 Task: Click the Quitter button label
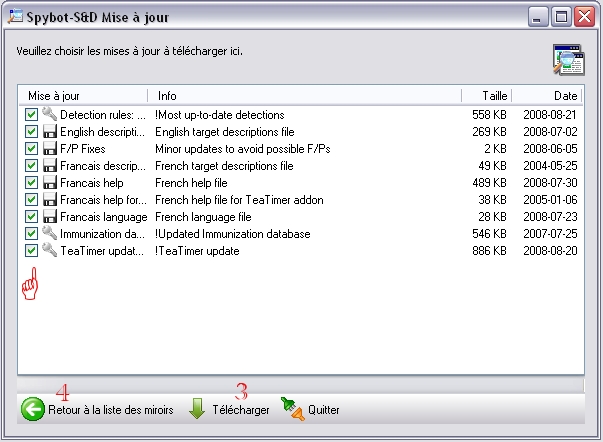coord(323,410)
